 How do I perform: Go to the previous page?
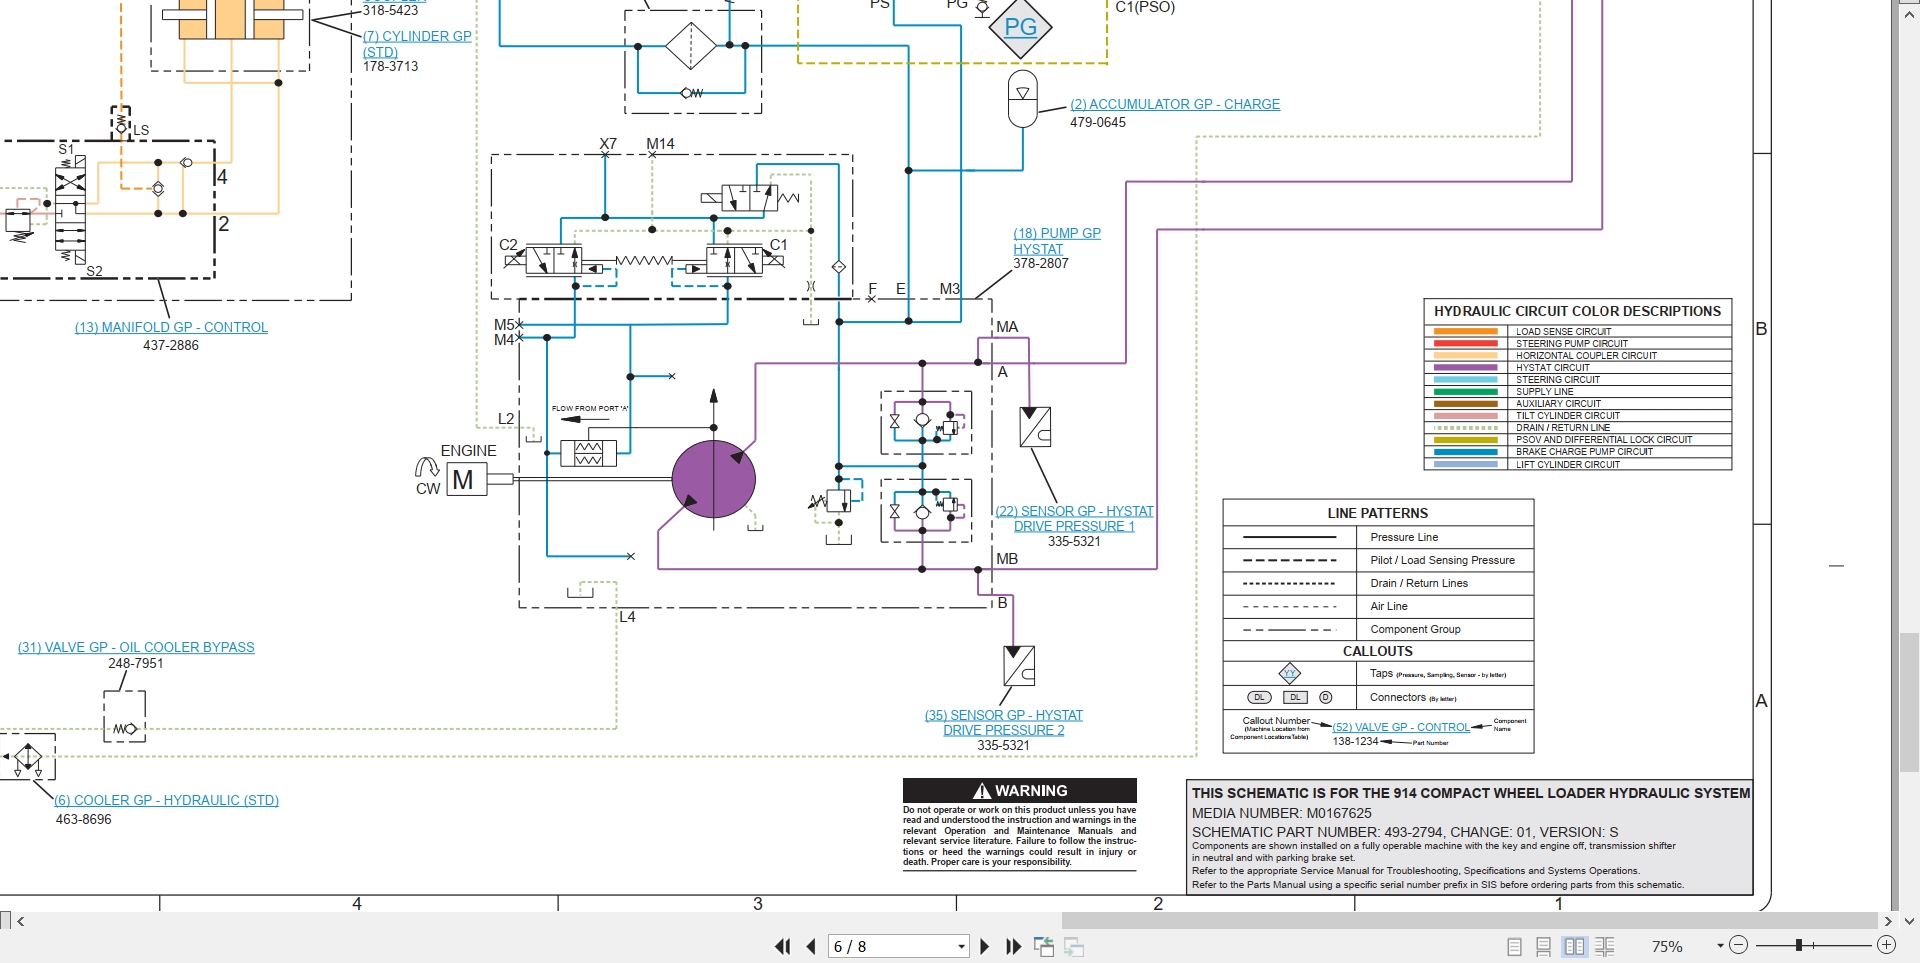click(811, 946)
